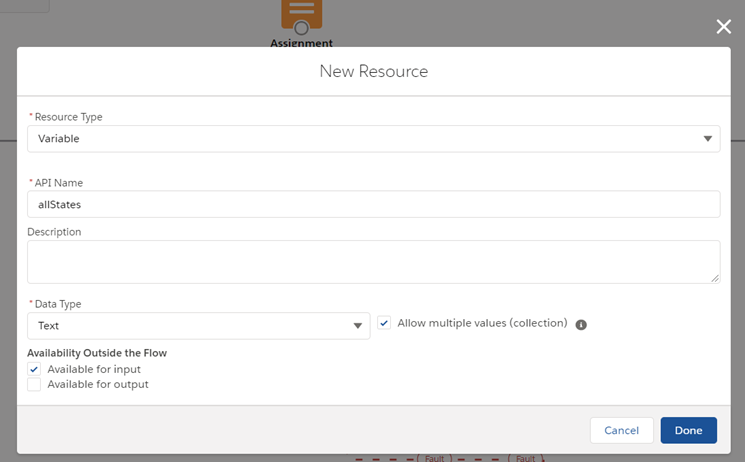This screenshot has width=745, height=462.
Task: Click the Done button
Action: pyautogui.click(x=688, y=430)
